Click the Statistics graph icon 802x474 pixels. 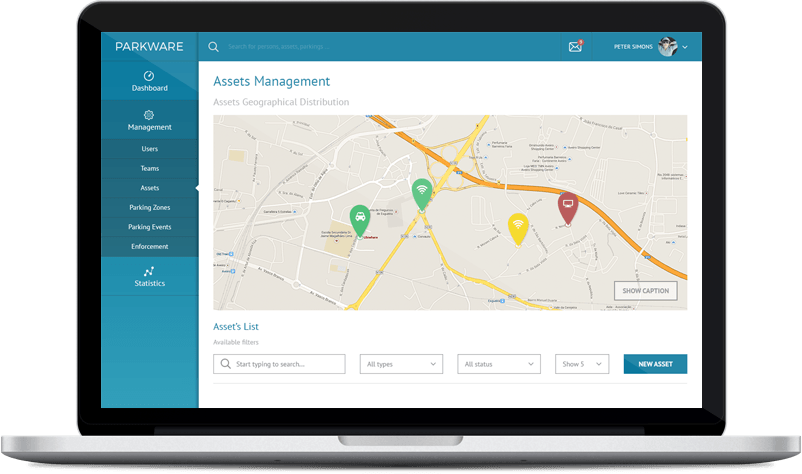click(x=149, y=271)
